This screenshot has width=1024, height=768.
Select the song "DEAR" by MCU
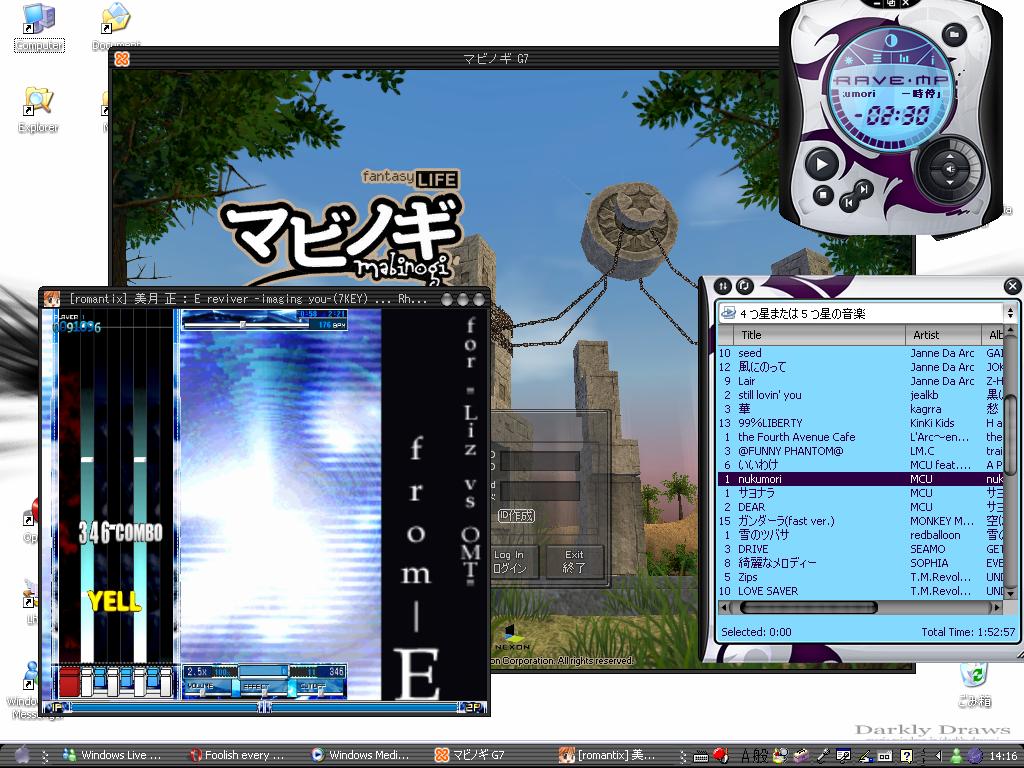(x=861, y=507)
